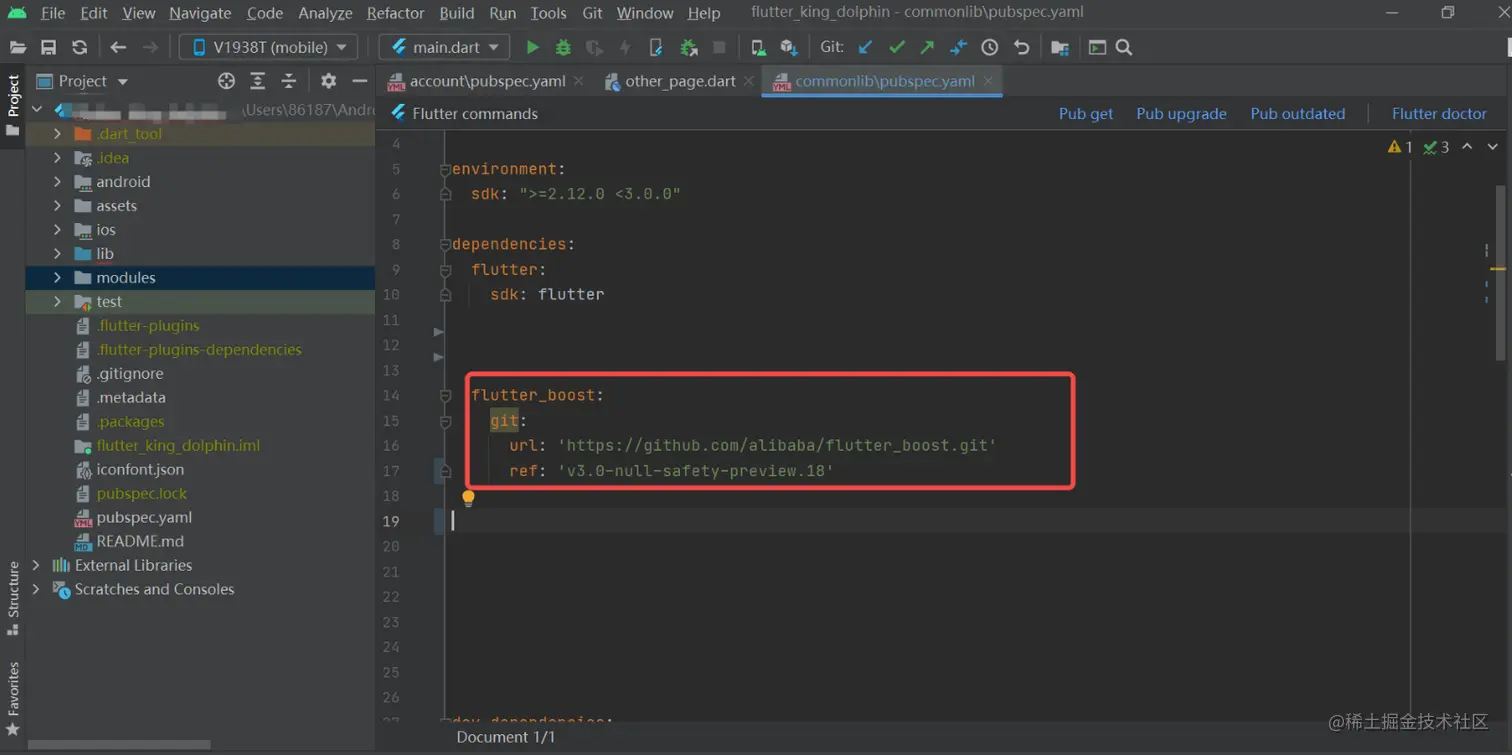
Task: Open the Refactor menu
Action: click(395, 13)
